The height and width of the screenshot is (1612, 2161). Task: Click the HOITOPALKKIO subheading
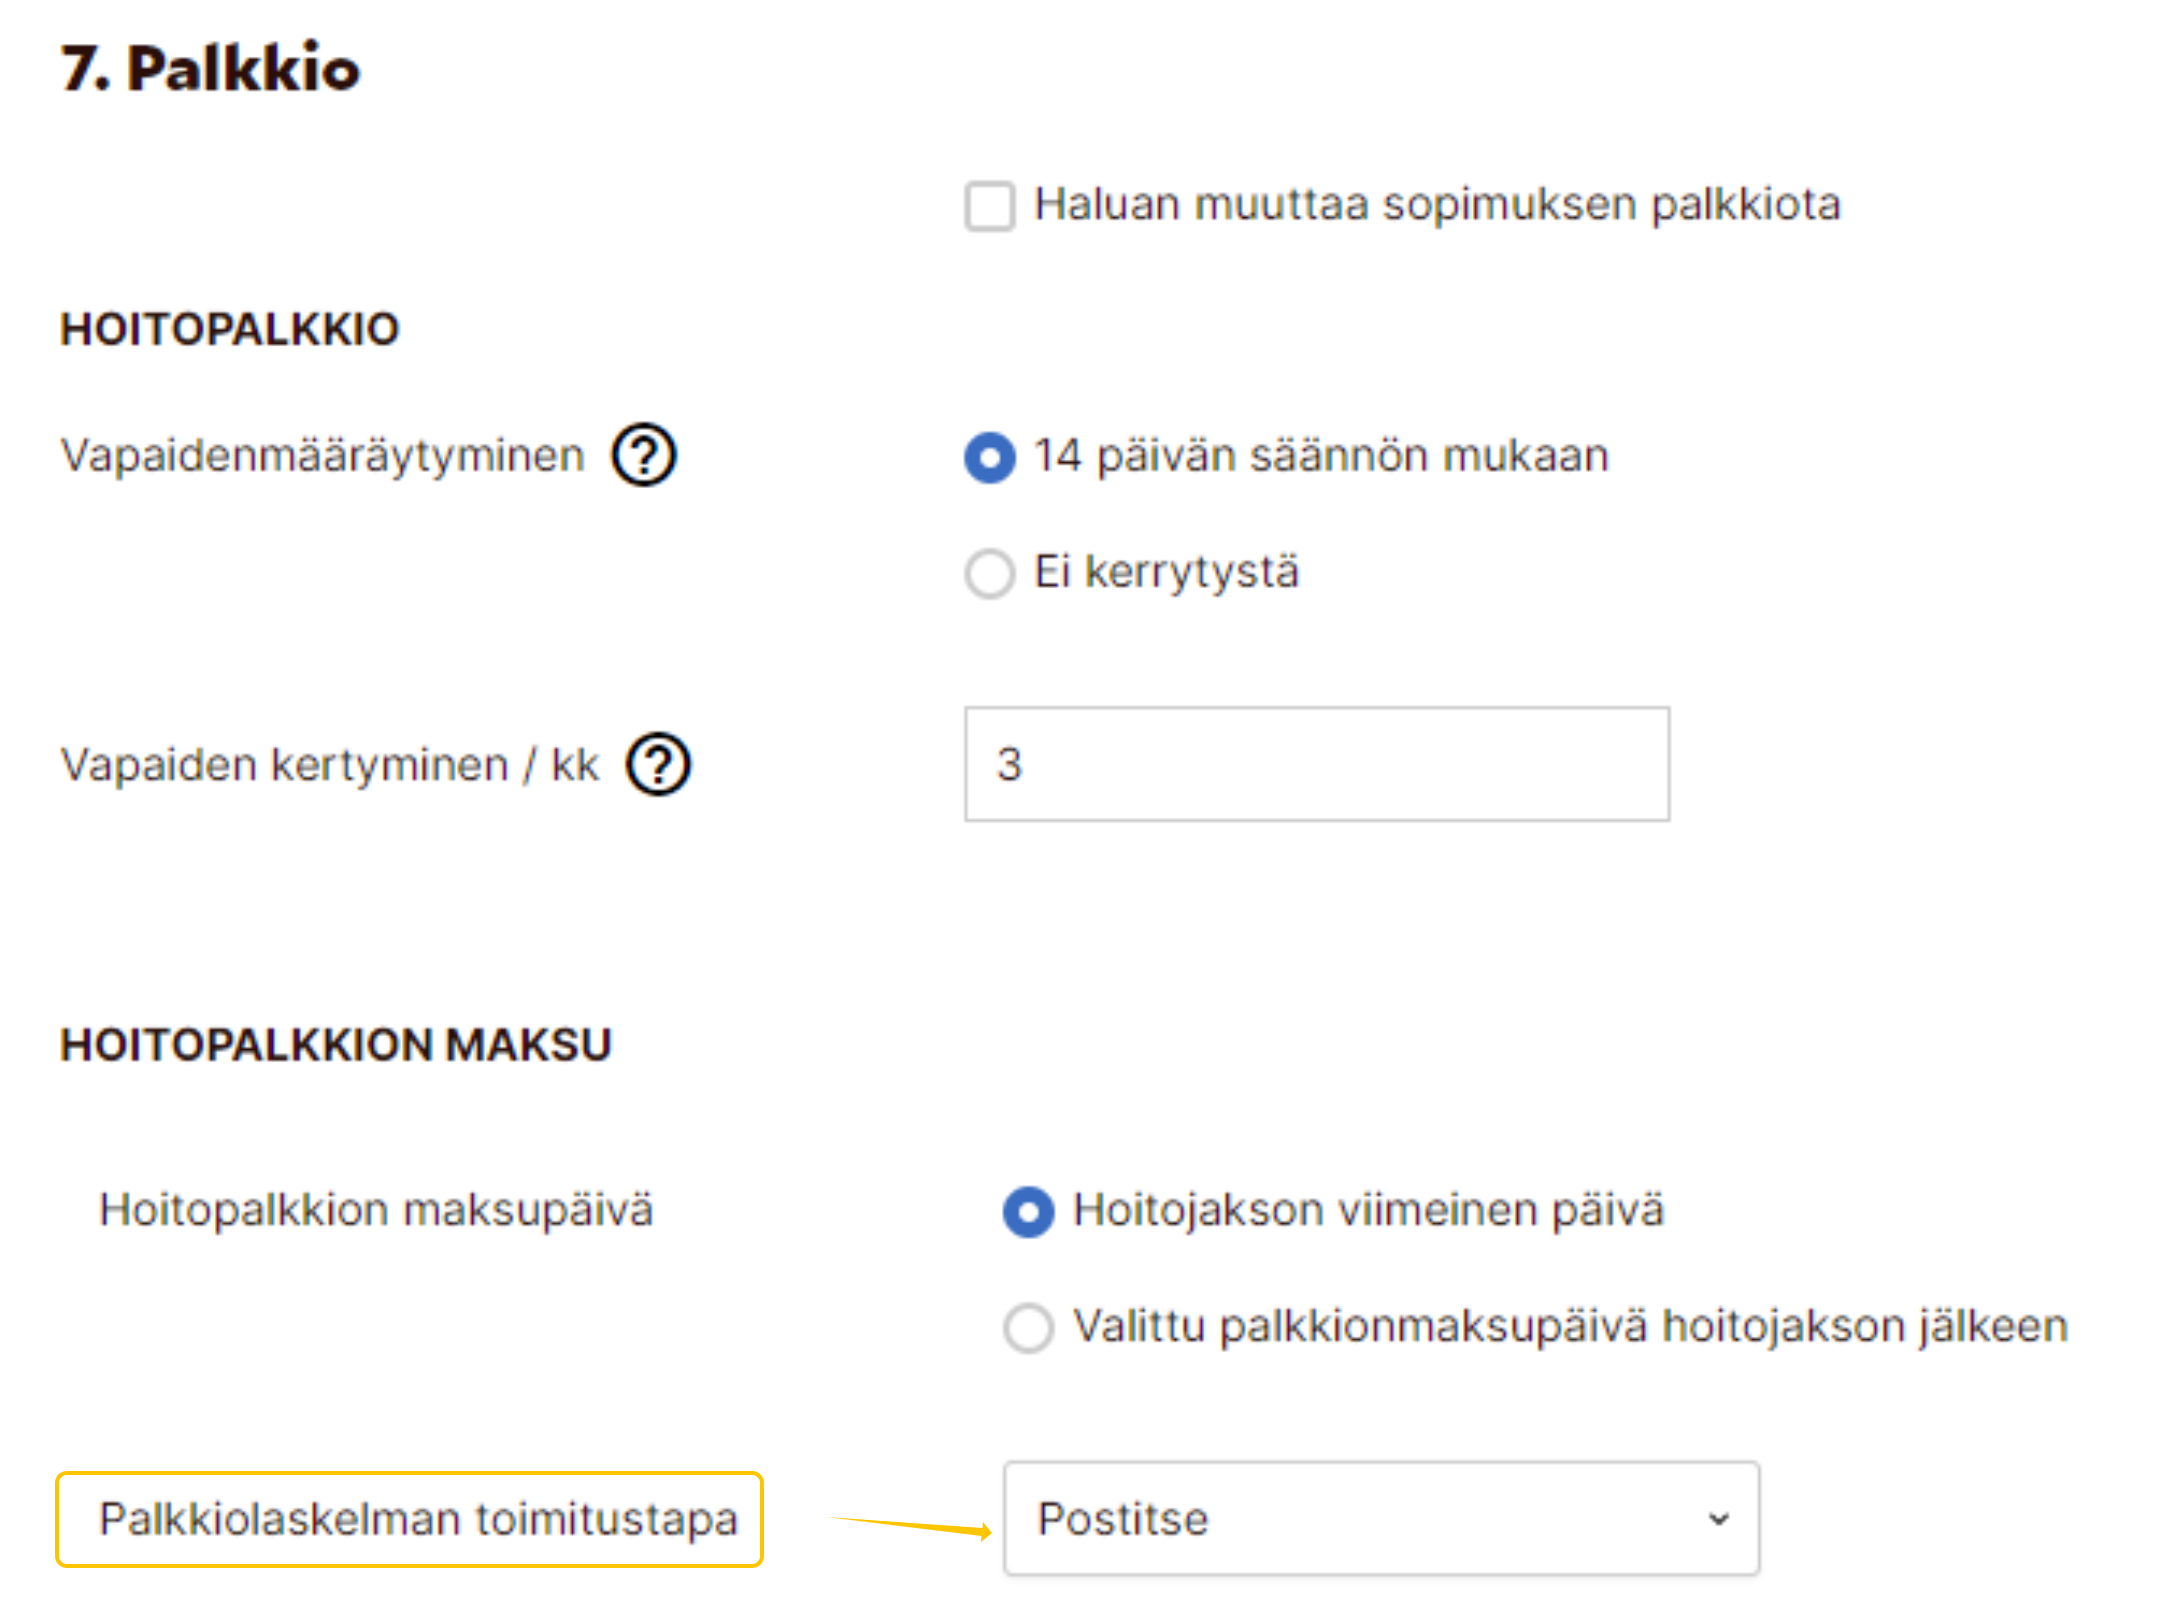pyautogui.click(x=230, y=329)
